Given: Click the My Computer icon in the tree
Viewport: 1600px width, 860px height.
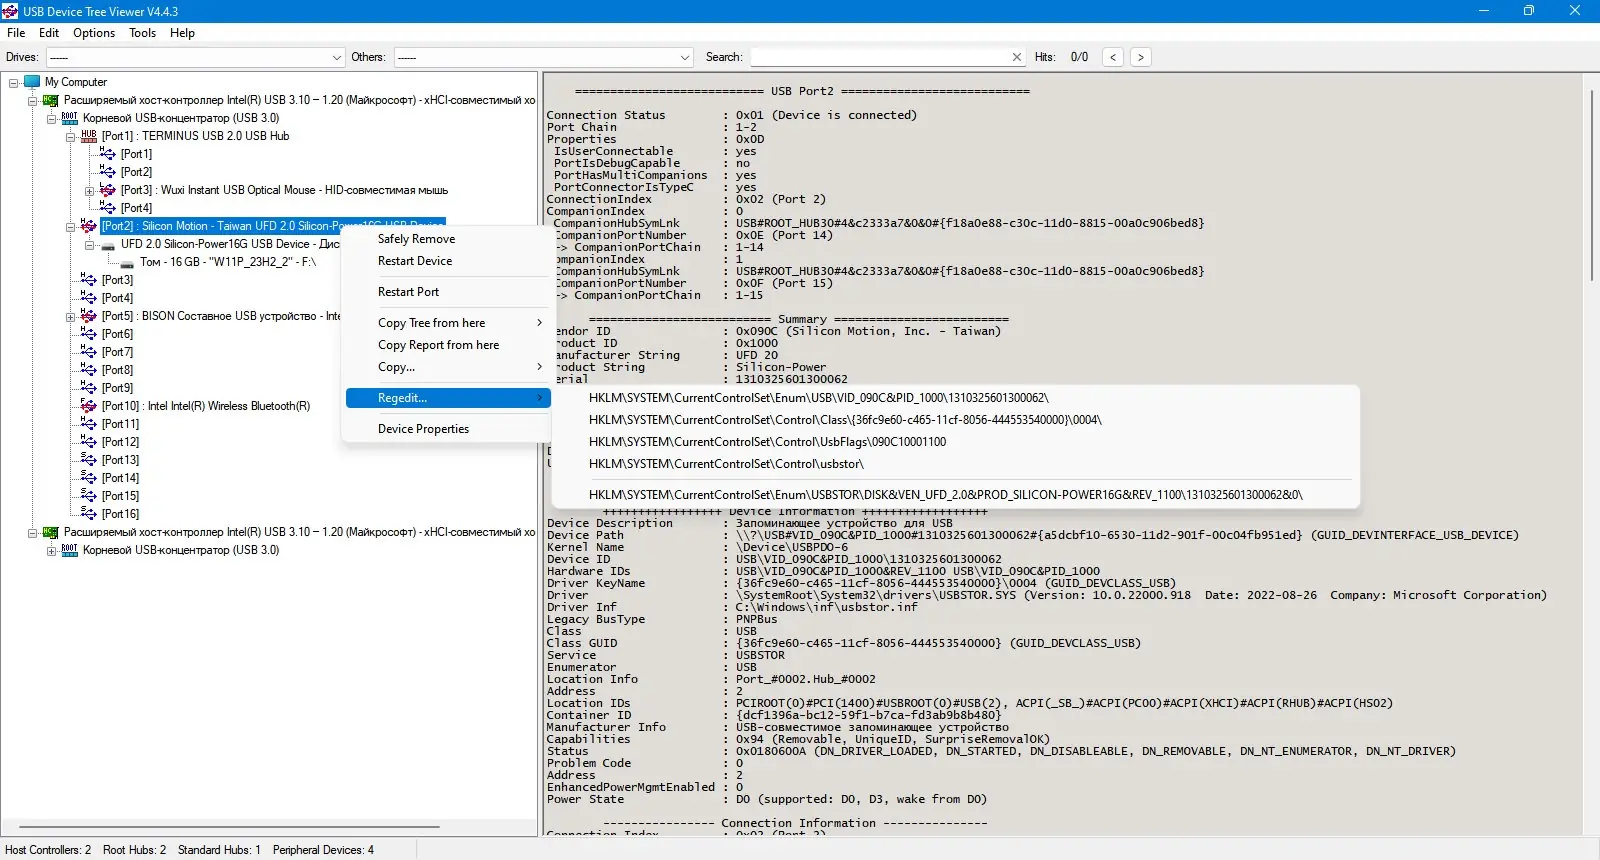Looking at the screenshot, I should (x=32, y=82).
